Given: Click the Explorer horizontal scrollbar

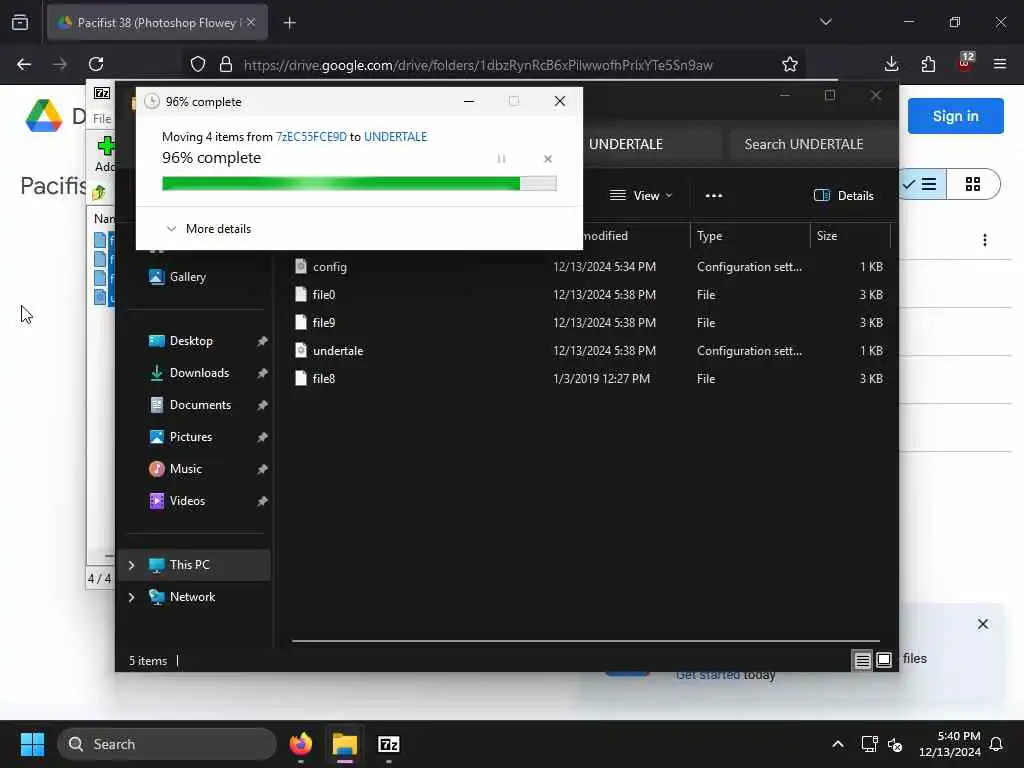Looking at the screenshot, I should [x=586, y=641].
